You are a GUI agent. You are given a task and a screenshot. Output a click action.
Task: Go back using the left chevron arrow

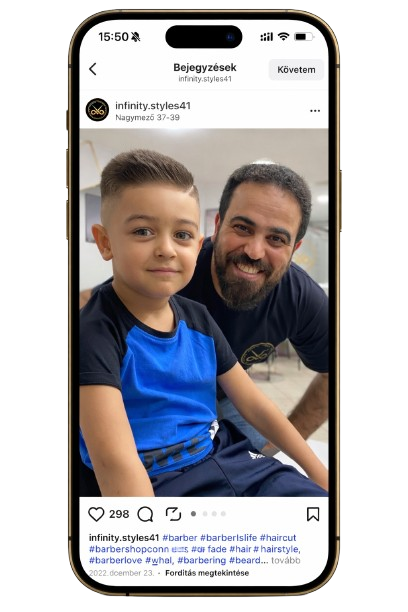tap(93, 69)
